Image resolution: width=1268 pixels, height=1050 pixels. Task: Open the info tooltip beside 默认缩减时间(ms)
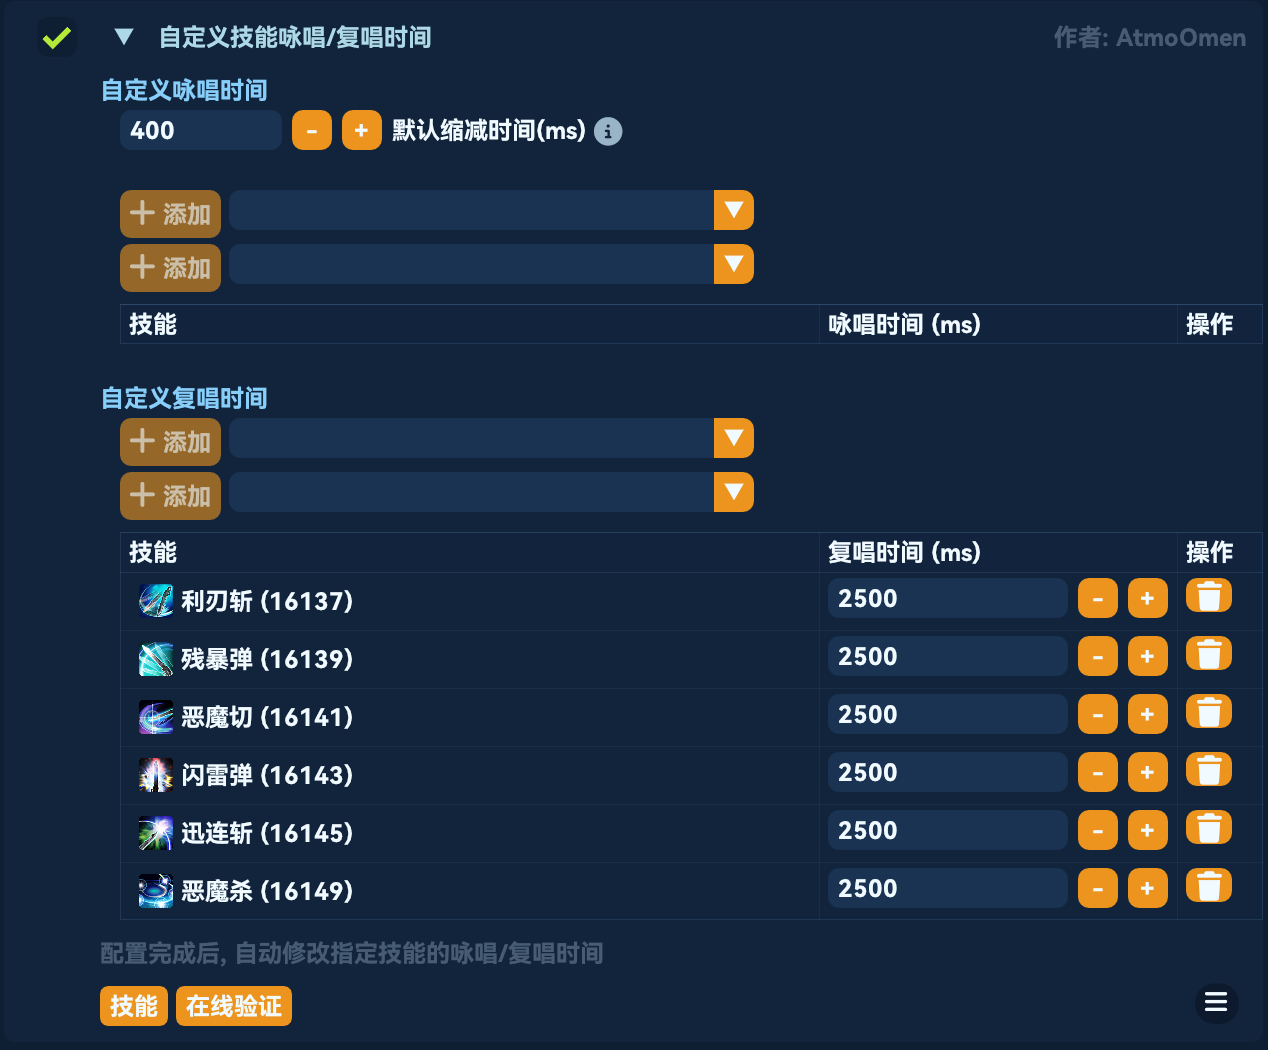click(608, 131)
